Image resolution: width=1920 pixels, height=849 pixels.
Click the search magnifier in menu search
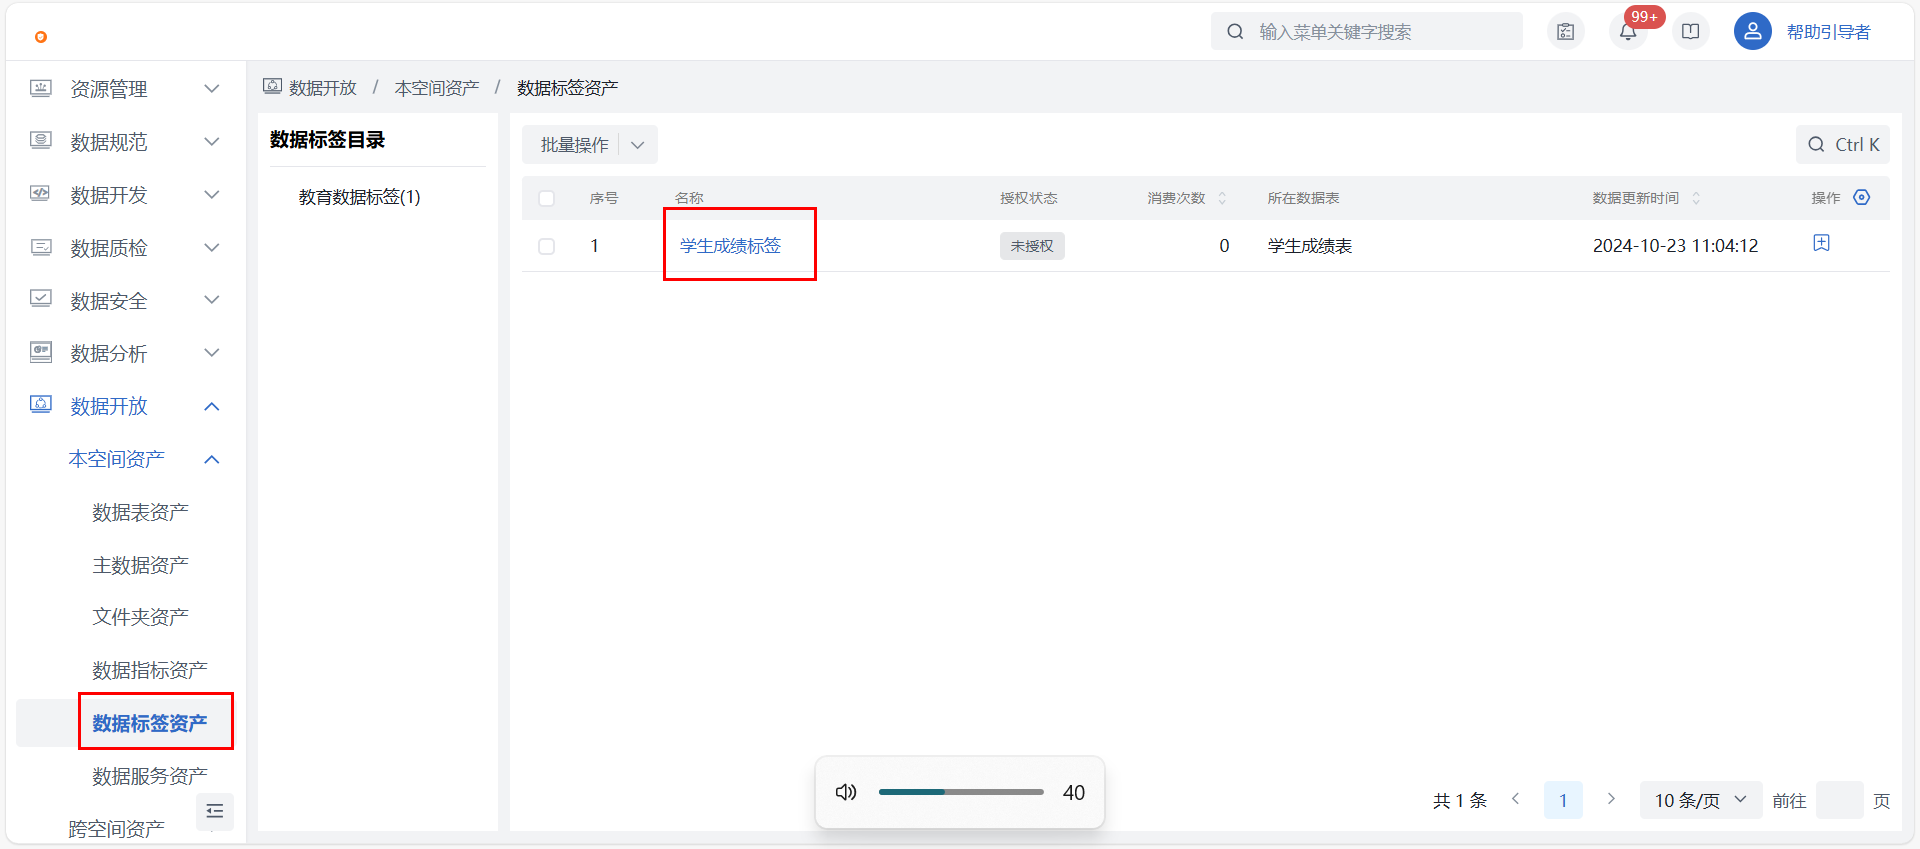(1236, 32)
